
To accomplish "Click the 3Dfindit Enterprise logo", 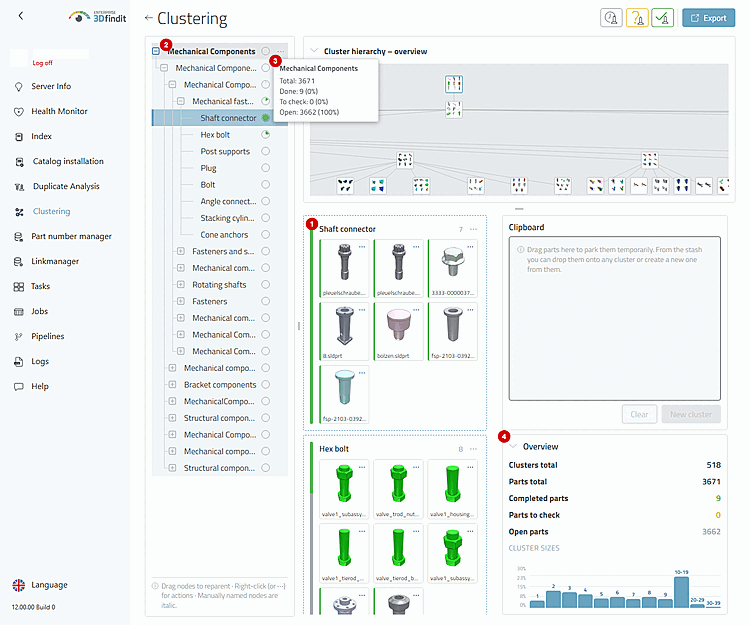I will pos(98,17).
